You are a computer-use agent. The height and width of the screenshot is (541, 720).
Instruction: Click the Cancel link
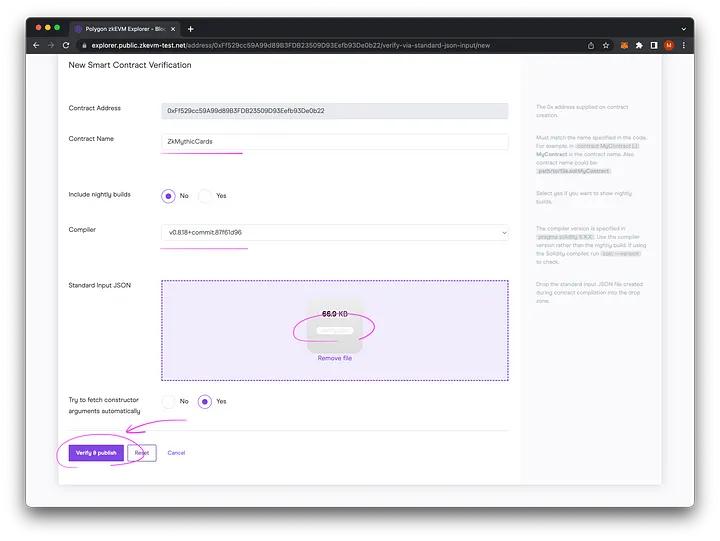coord(176,453)
